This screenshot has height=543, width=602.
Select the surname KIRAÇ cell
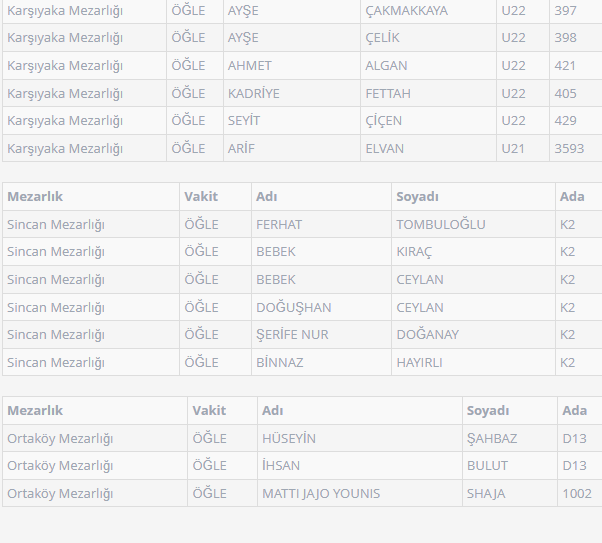414,251
